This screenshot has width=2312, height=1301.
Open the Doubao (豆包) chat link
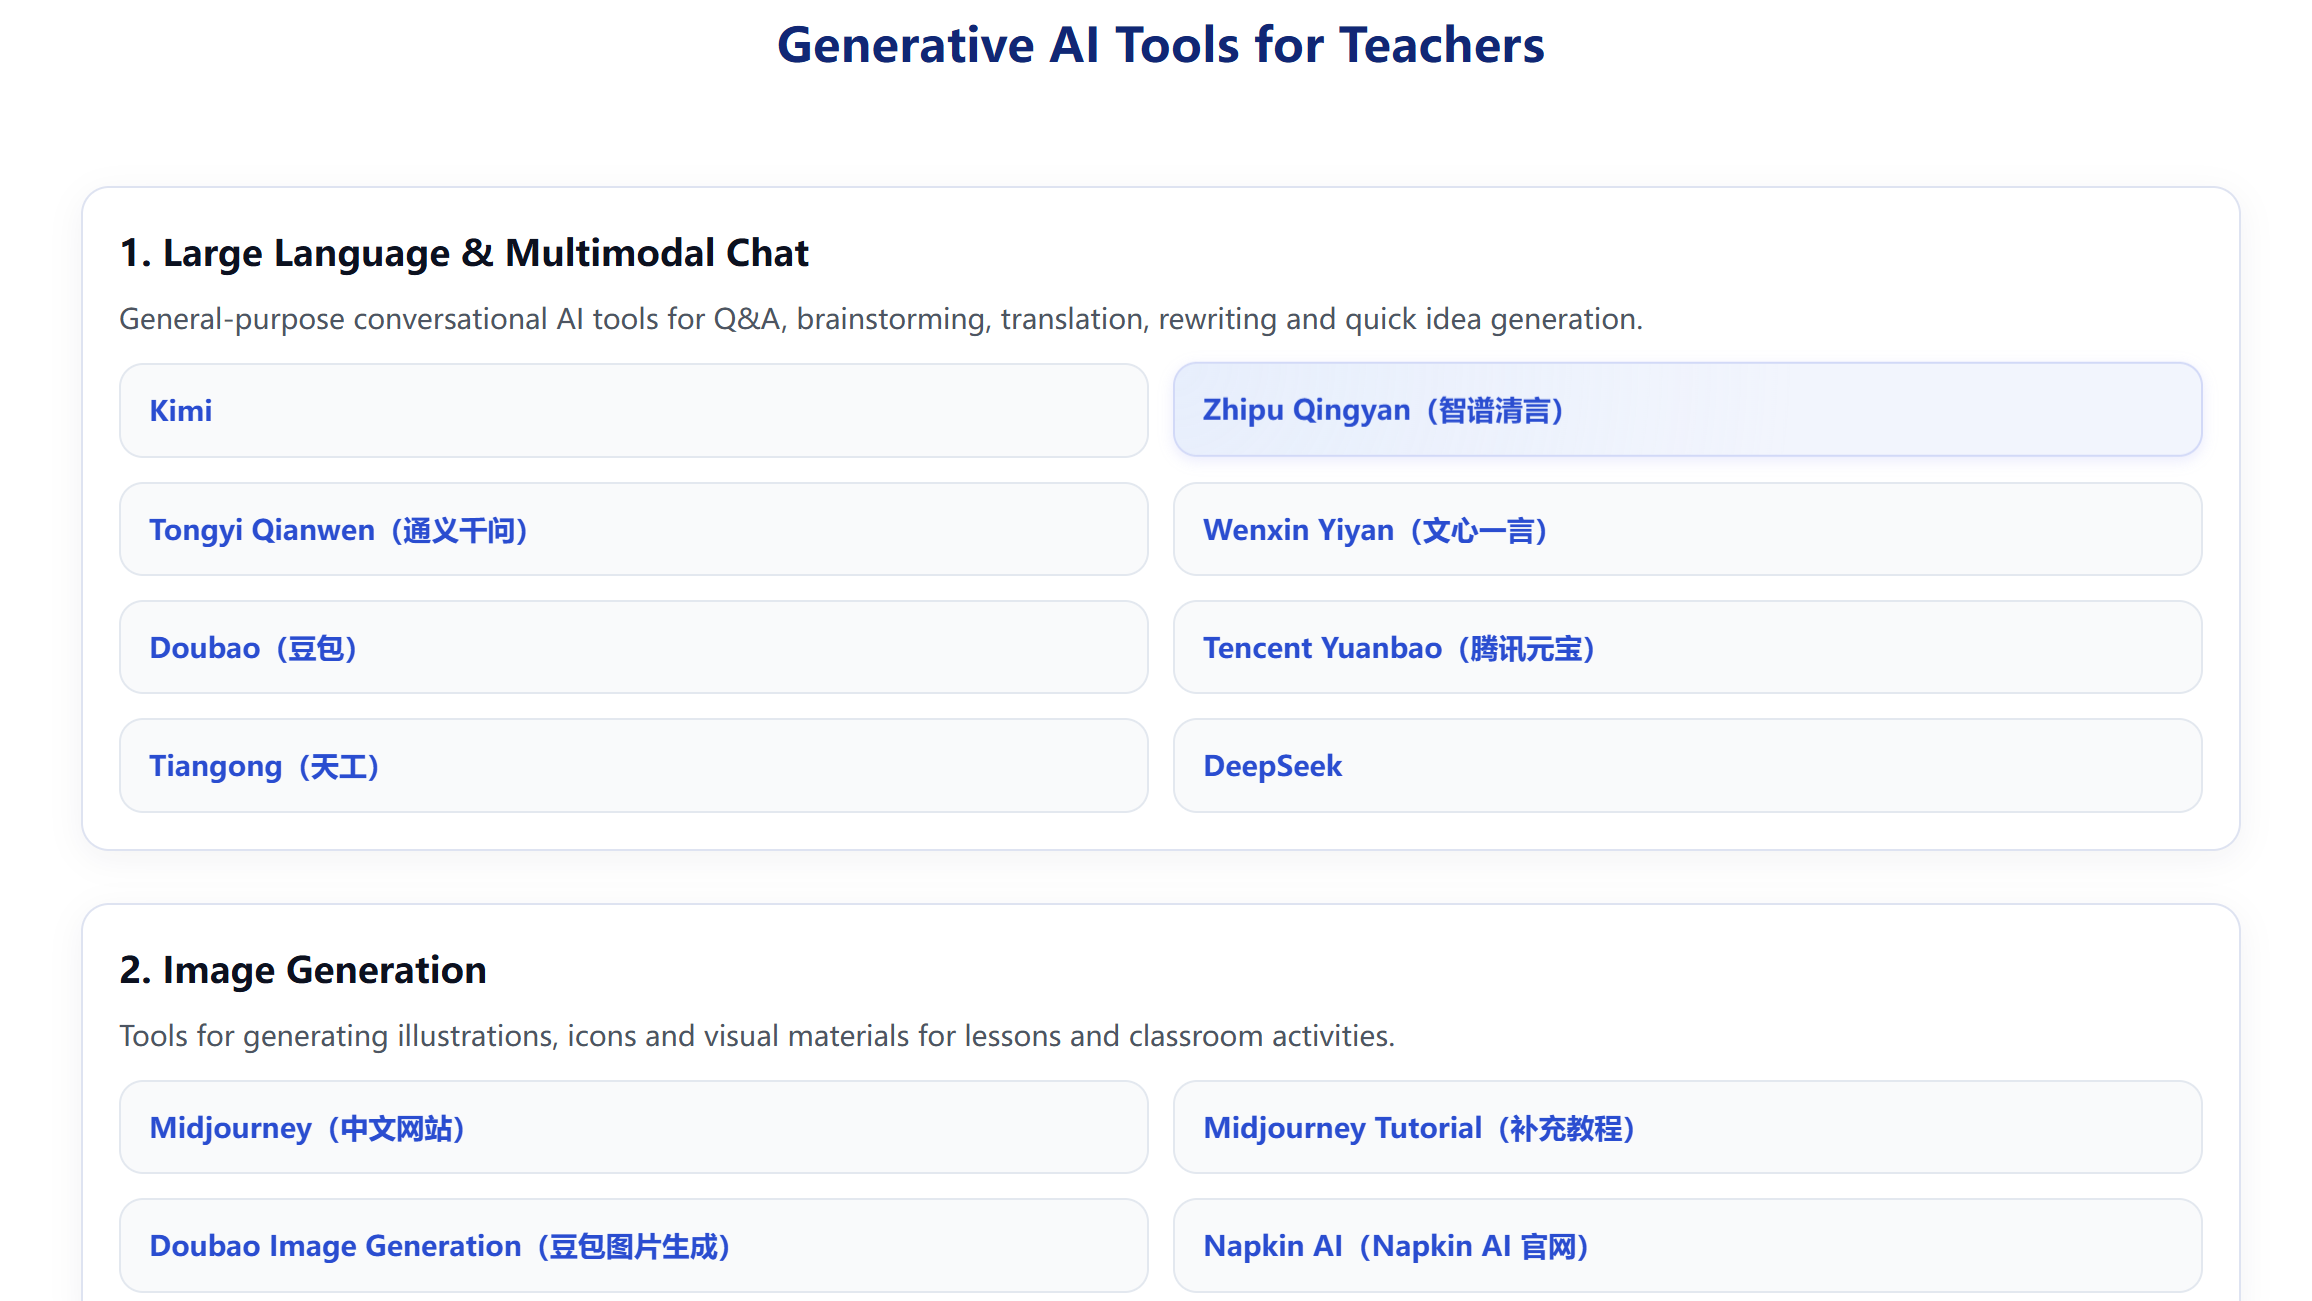click(252, 647)
